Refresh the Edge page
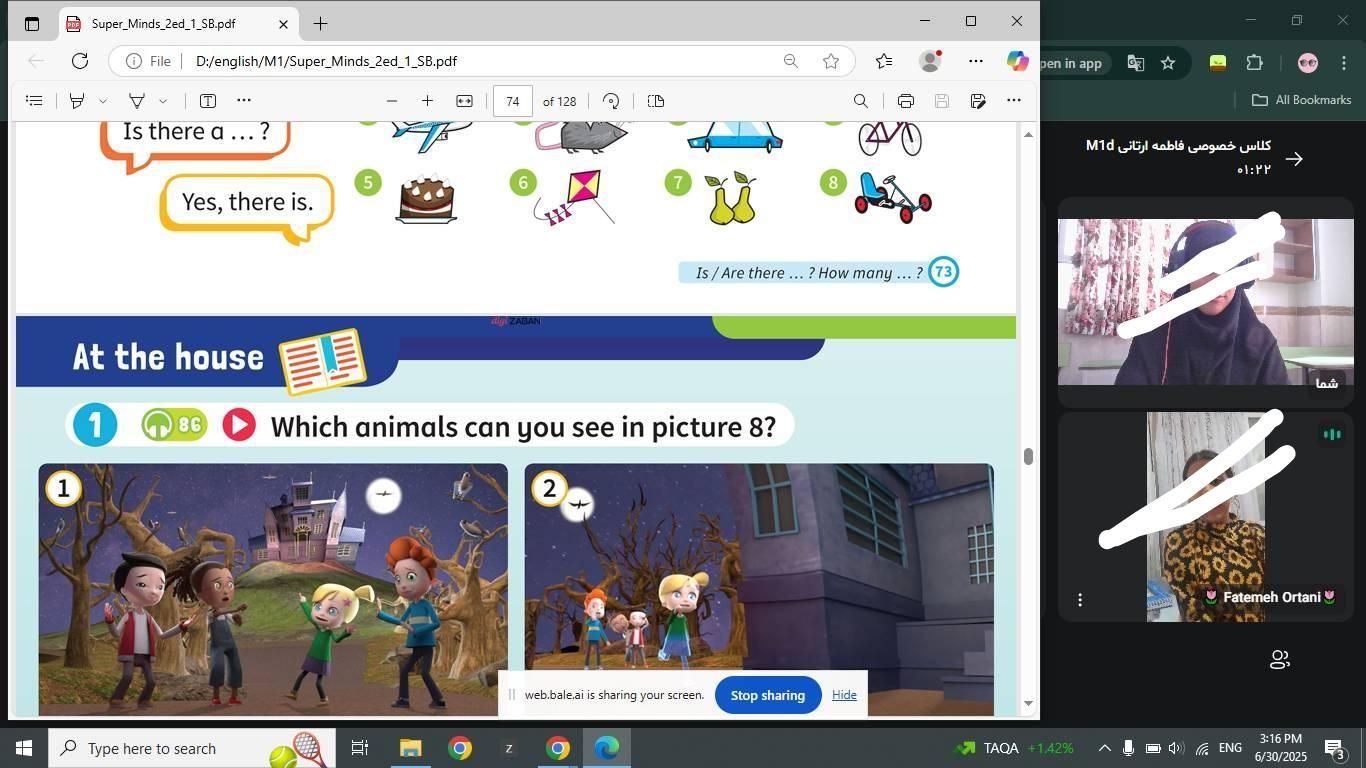 click(x=80, y=61)
